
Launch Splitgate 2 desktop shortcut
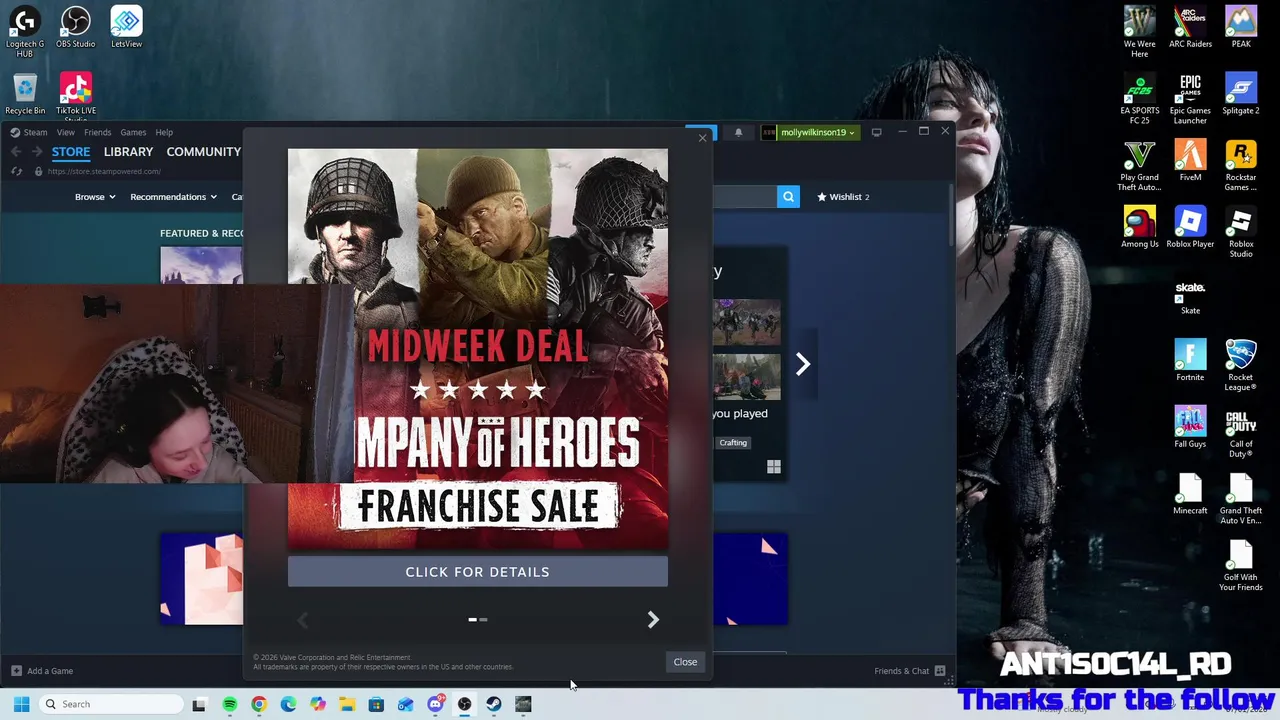pyautogui.click(x=1241, y=94)
